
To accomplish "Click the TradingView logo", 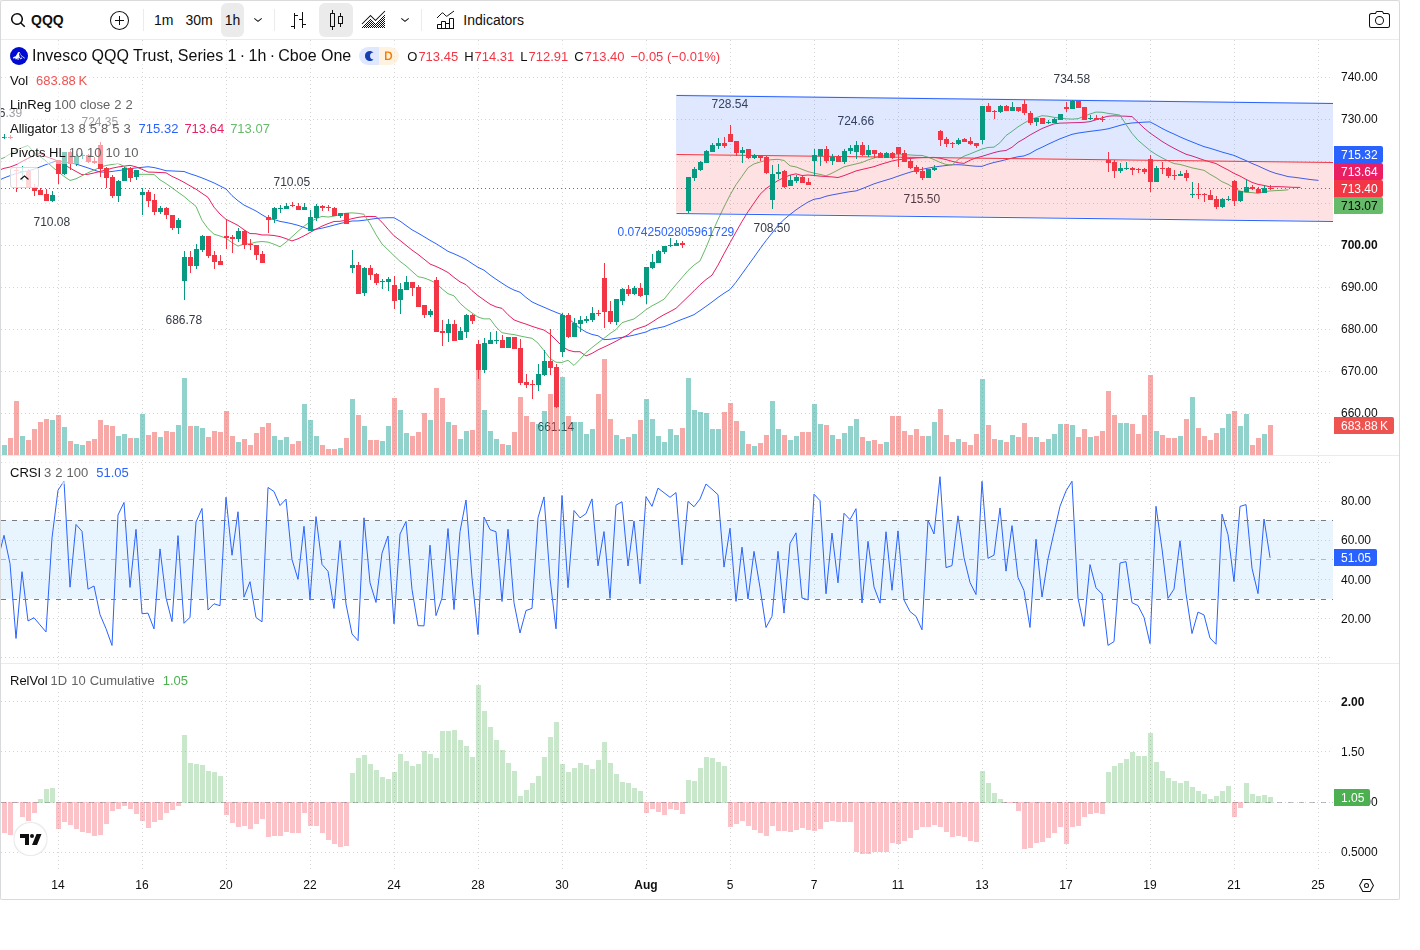I will coord(31,840).
